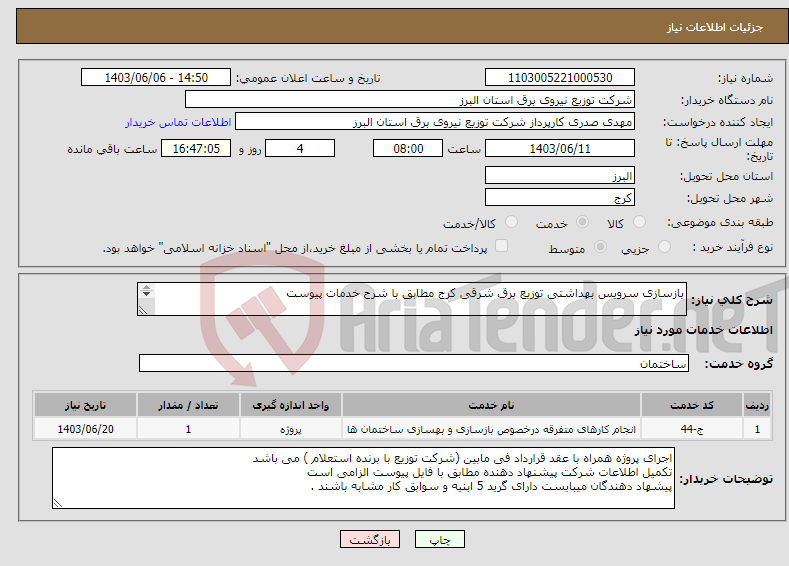Select the خدمت radio button
Screen dimensions: 789x566
click(582, 222)
